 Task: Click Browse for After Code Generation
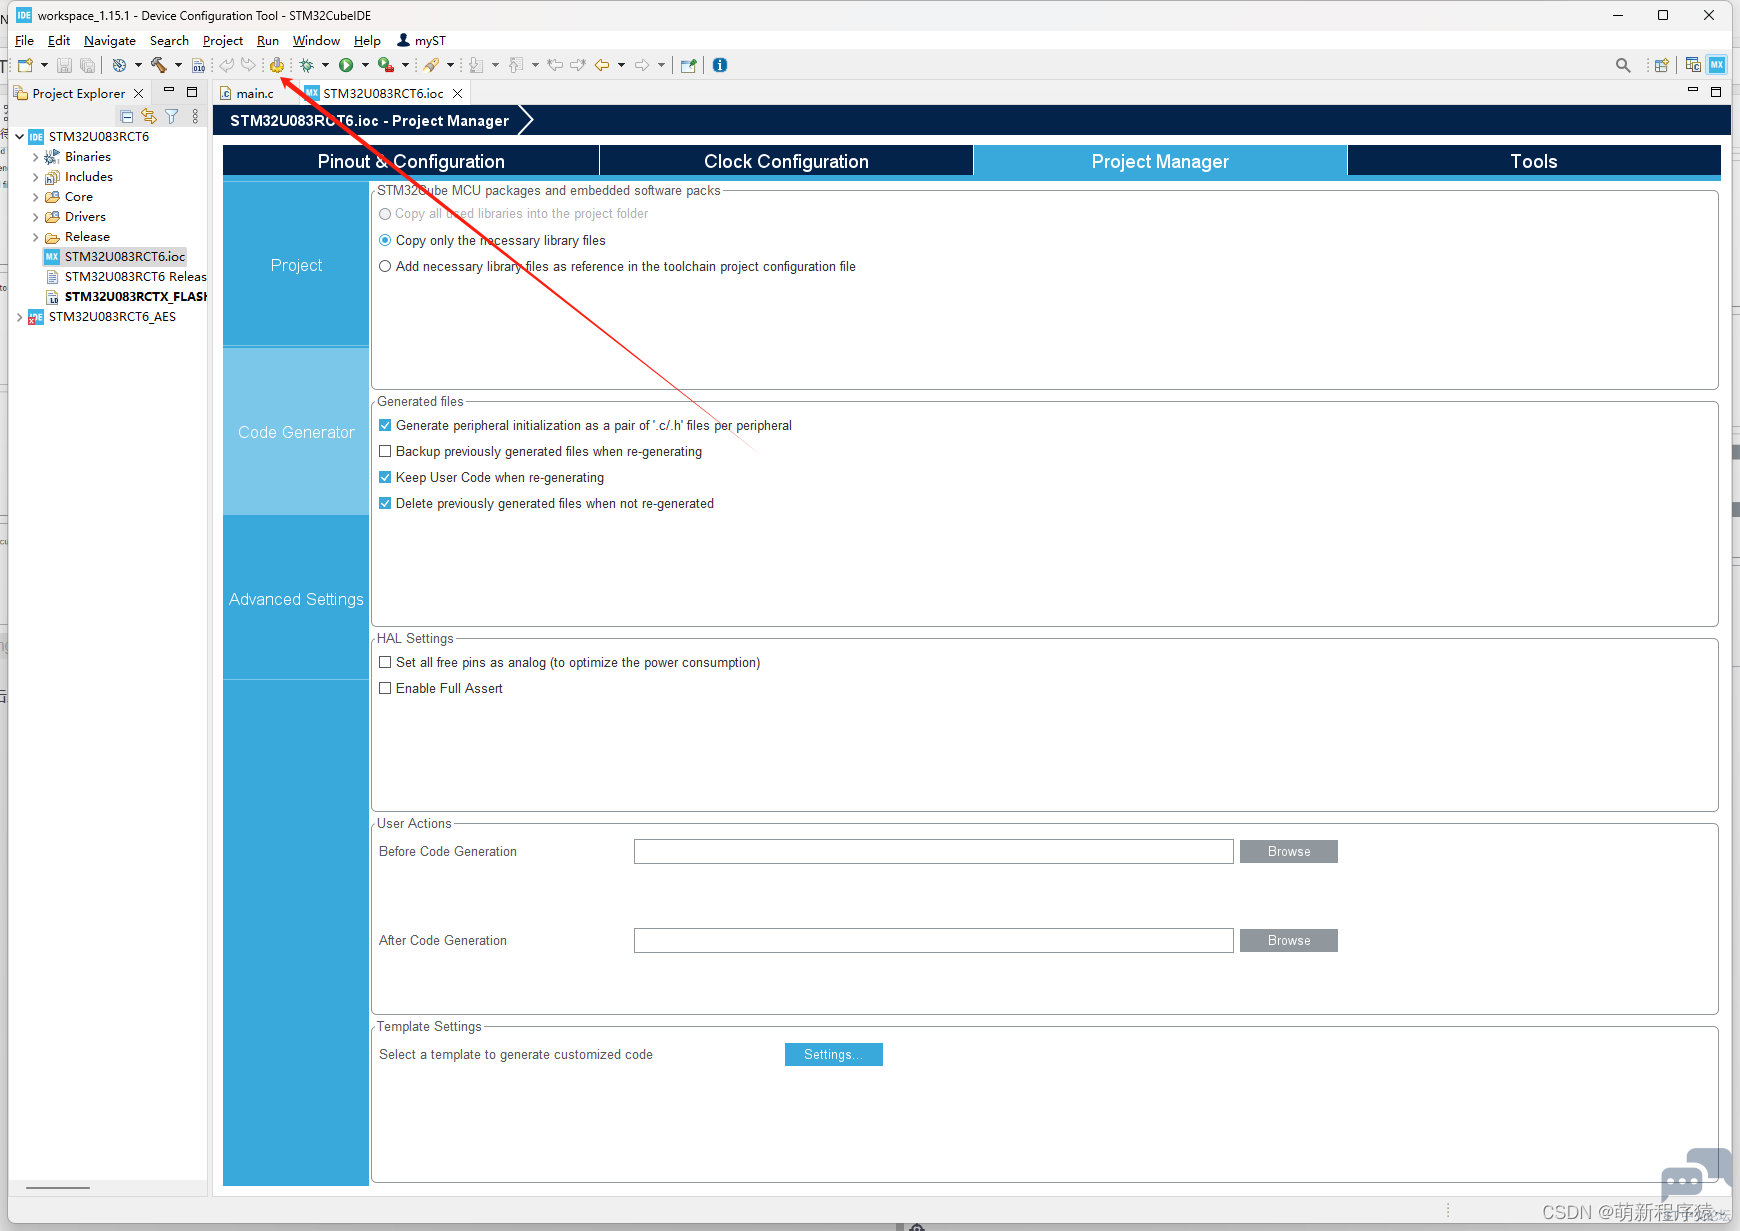[1289, 940]
